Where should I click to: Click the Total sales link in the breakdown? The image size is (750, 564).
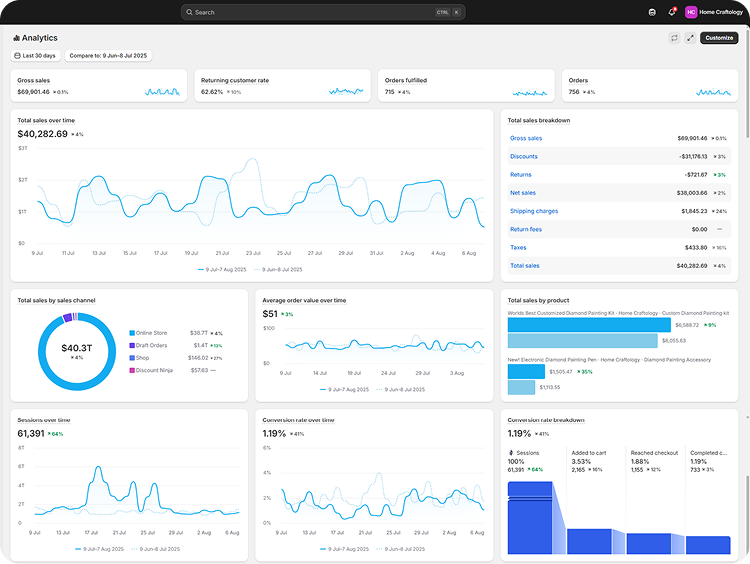pyautogui.click(x=524, y=265)
